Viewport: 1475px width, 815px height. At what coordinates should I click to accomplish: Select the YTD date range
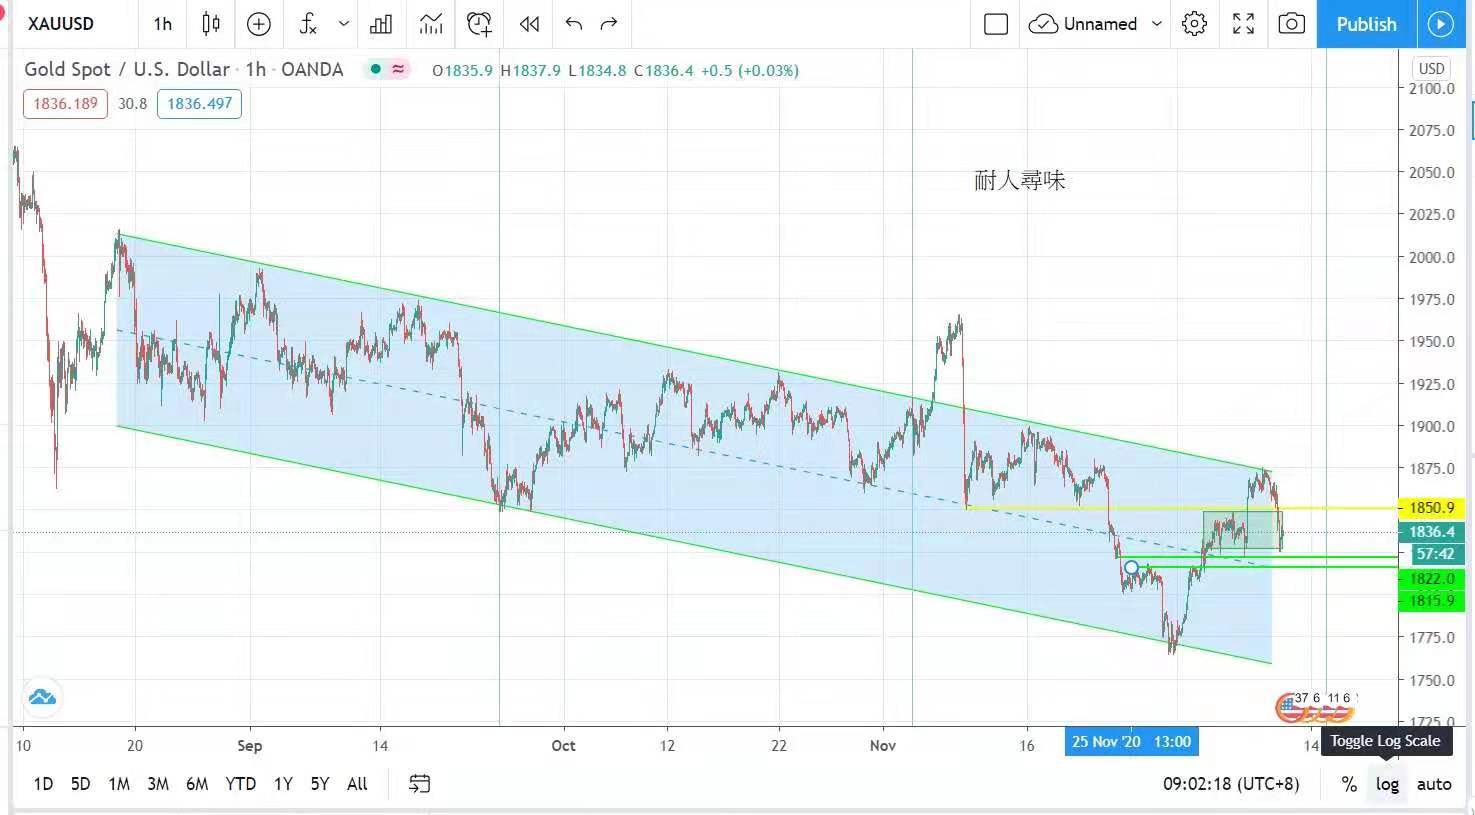(240, 784)
